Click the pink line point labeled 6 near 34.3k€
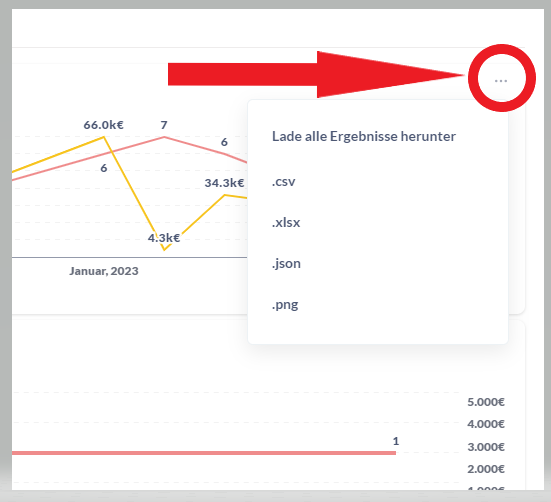551x502 pixels. pos(224,154)
